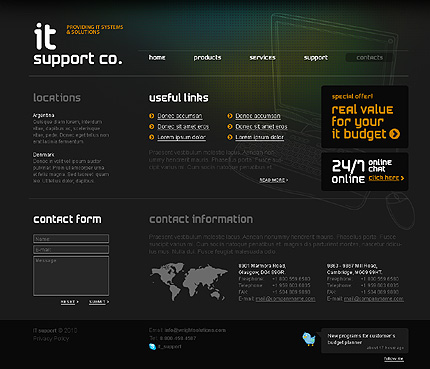Open the 'click here' online chat link
Viewport: 430px width, 369px height.
tap(386, 178)
